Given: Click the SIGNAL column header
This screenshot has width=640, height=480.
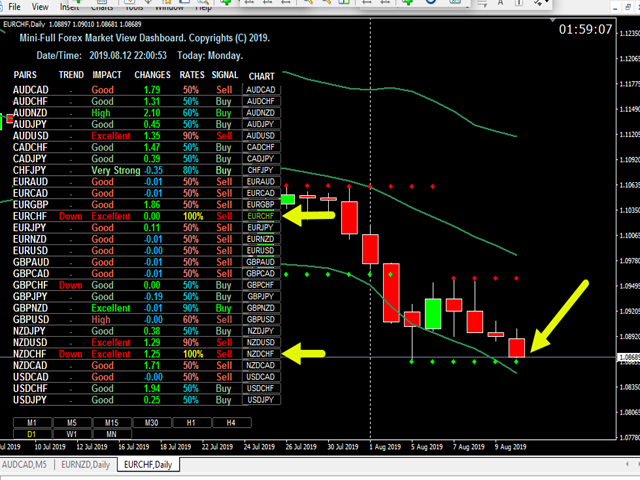Looking at the screenshot, I should click(225, 75).
